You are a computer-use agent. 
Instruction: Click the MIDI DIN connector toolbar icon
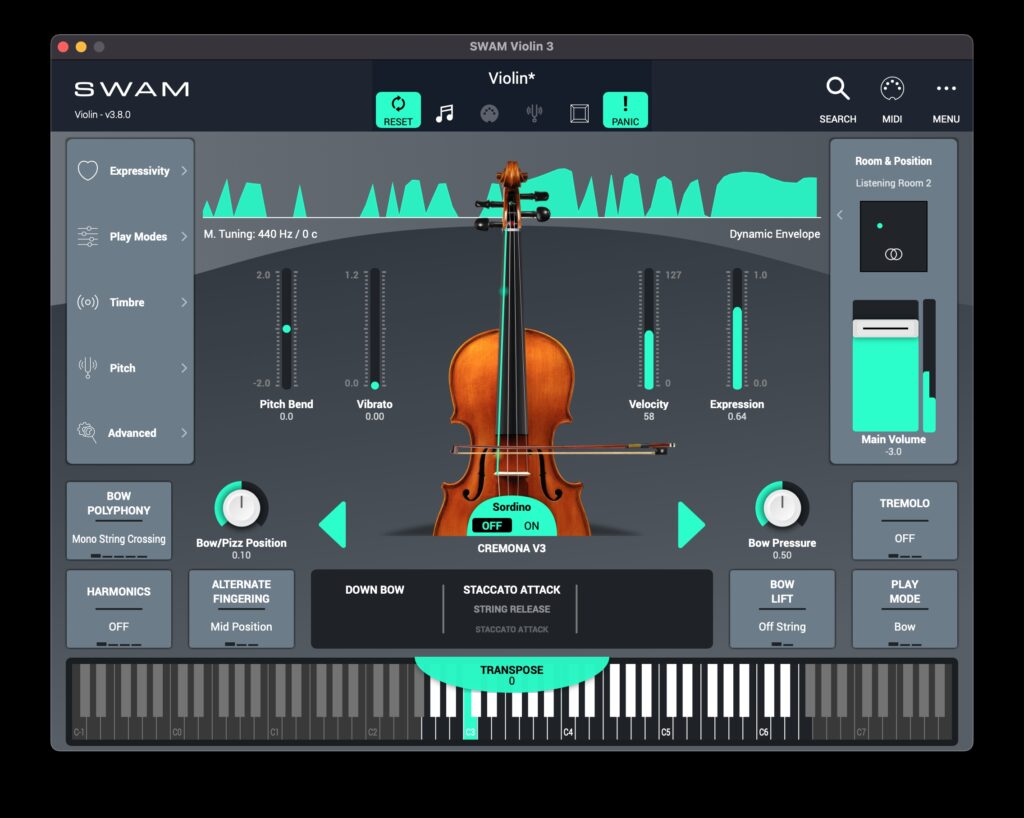pyautogui.click(x=487, y=111)
